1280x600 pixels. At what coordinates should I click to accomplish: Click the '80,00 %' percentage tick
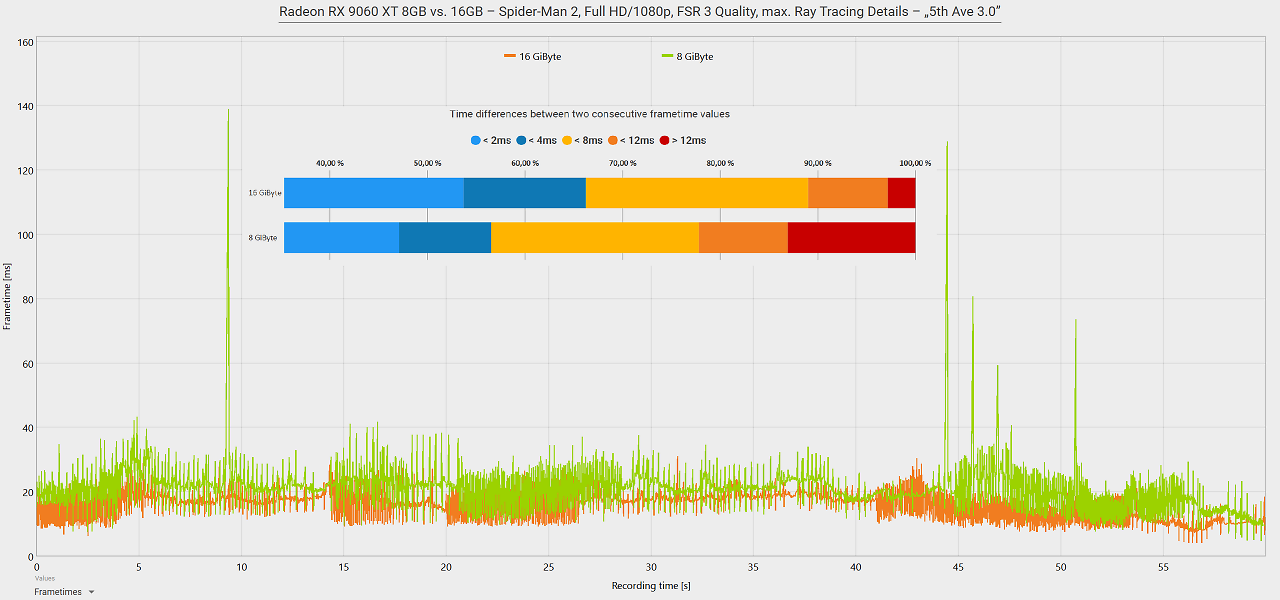[721, 163]
